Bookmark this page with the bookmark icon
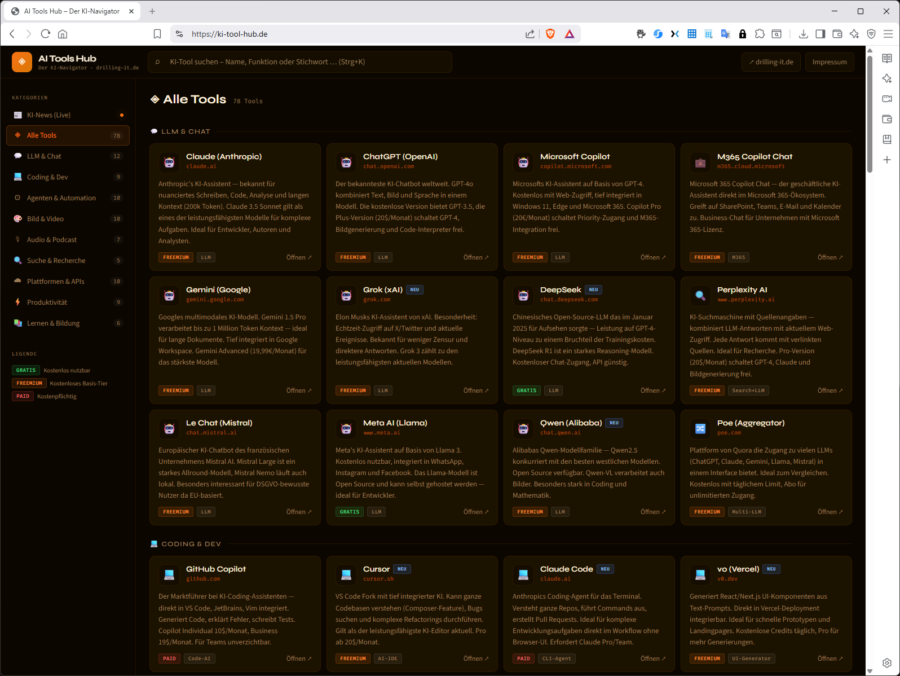Viewport: 900px width, 676px height. tap(157, 33)
